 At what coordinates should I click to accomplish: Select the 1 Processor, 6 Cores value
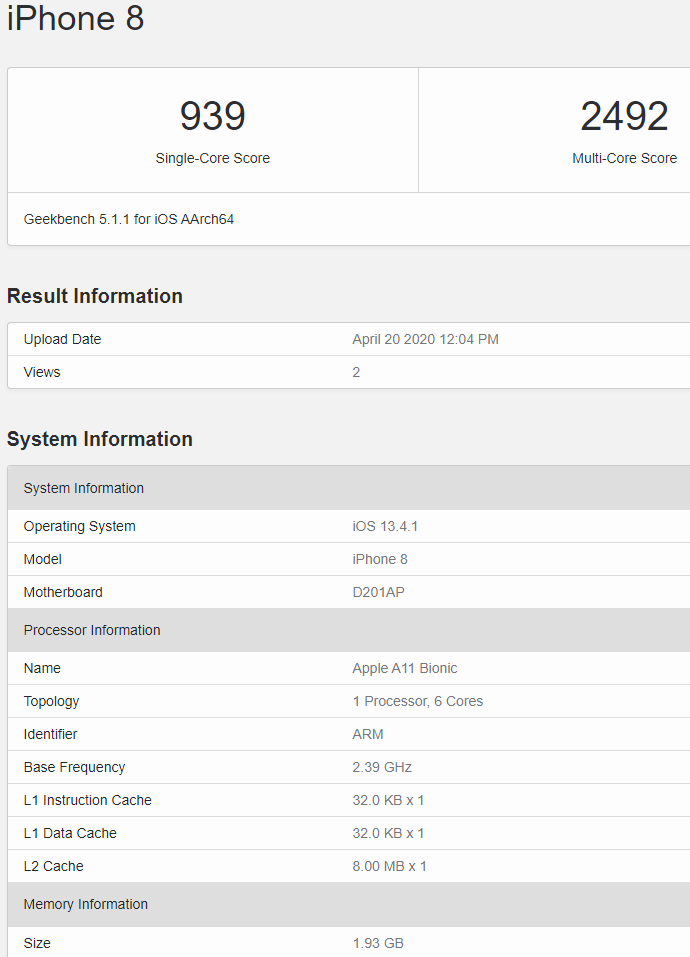click(x=417, y=701)
